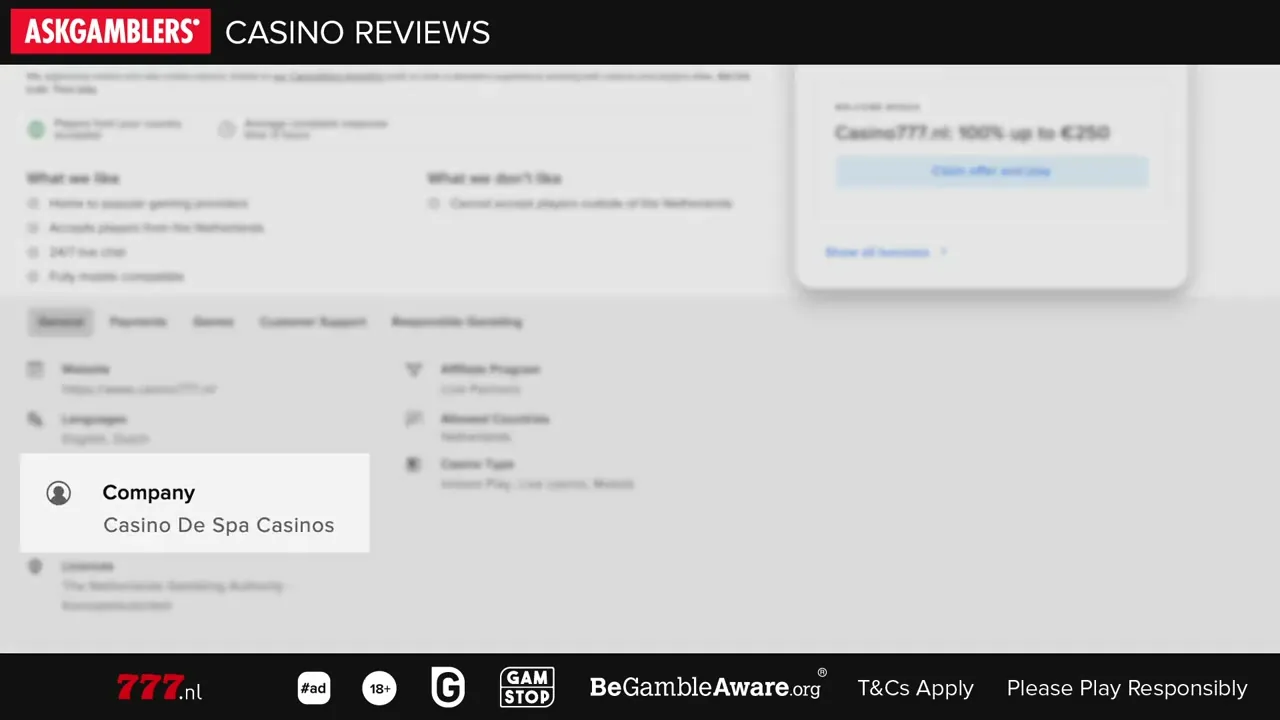Click the #ad badge
Screen dimensions: 1280x720
tap(314, 688)
